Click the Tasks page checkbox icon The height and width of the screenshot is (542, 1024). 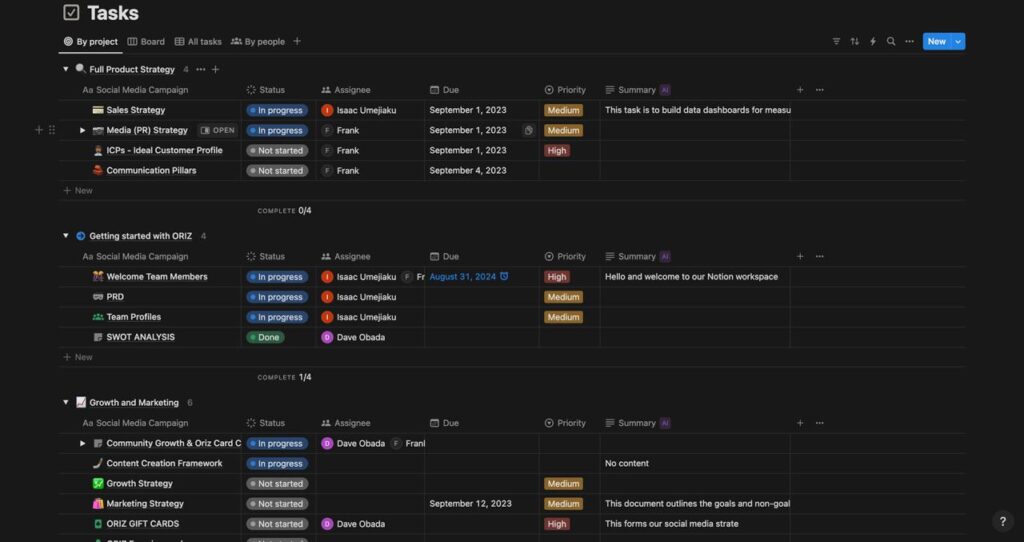(71, 12)
